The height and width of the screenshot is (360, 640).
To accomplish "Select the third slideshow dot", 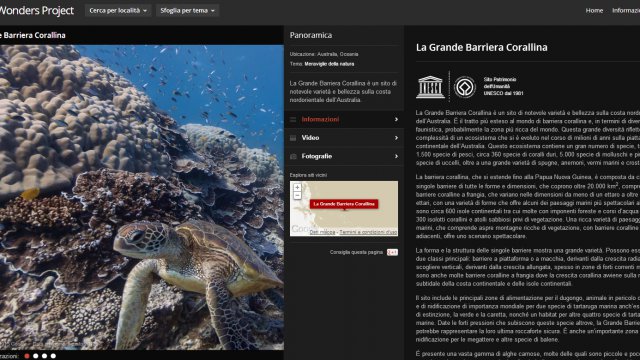I will tap(44, 356).
